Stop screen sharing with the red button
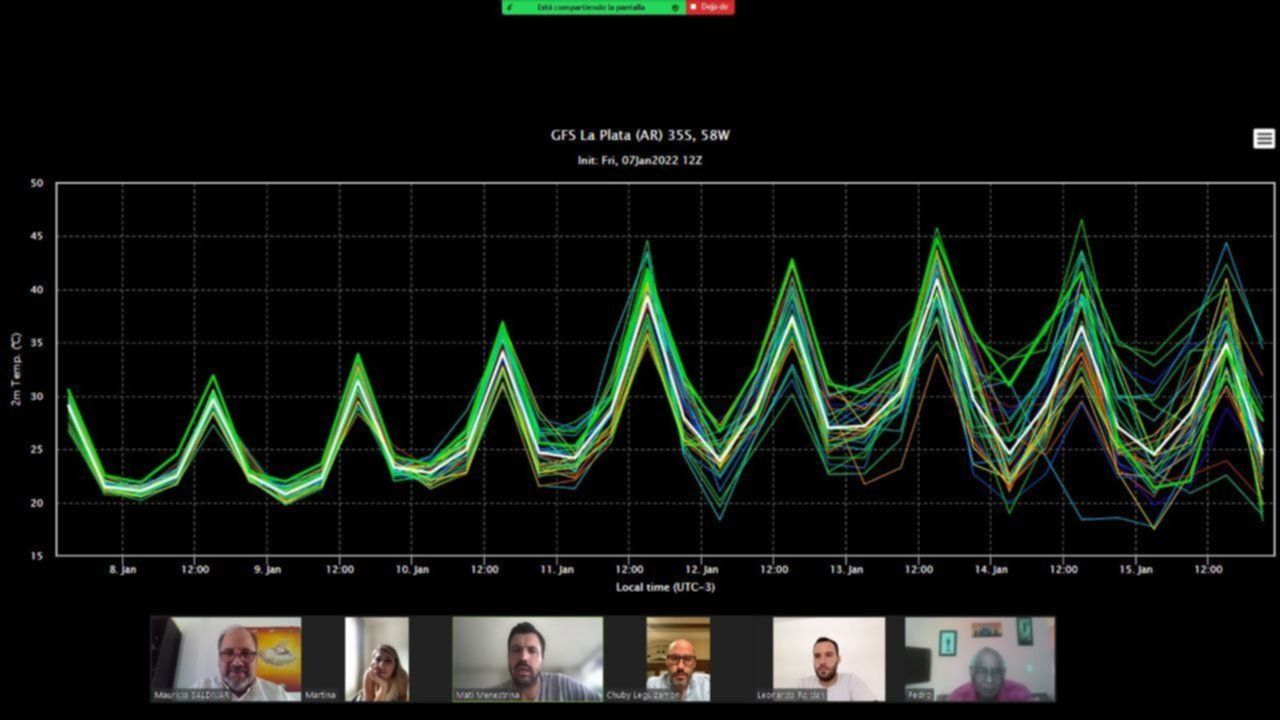Viewport: 1280px width, 720px height. [711, 7]
